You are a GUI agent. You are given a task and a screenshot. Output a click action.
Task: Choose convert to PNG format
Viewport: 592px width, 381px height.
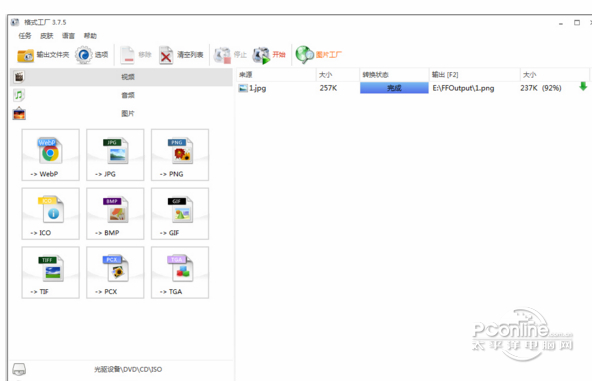tap(180, 155)
